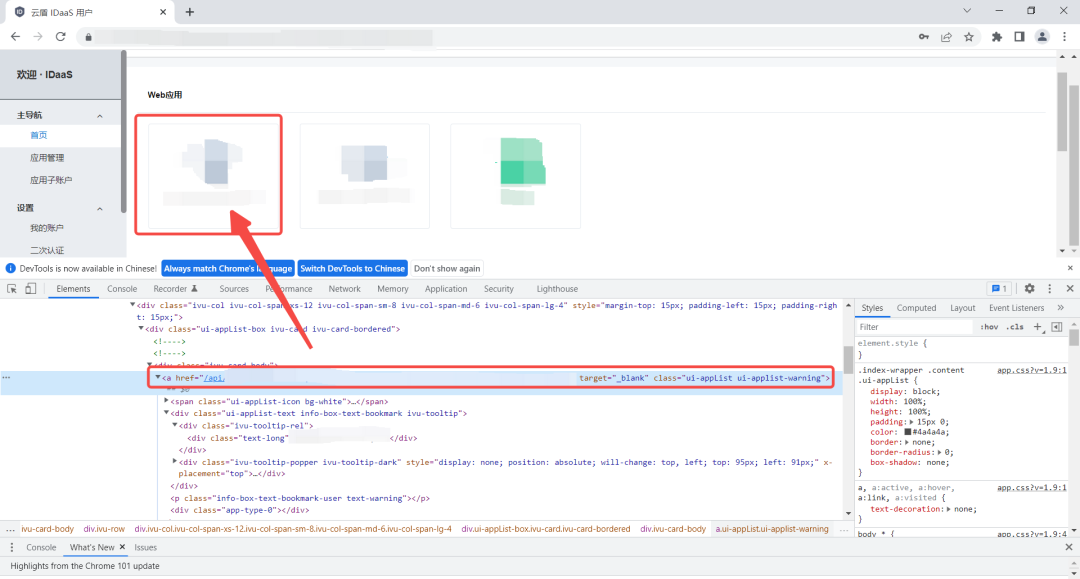Collapse the 设置 sidebar section

pyautogui.click(x=100, y=209)
